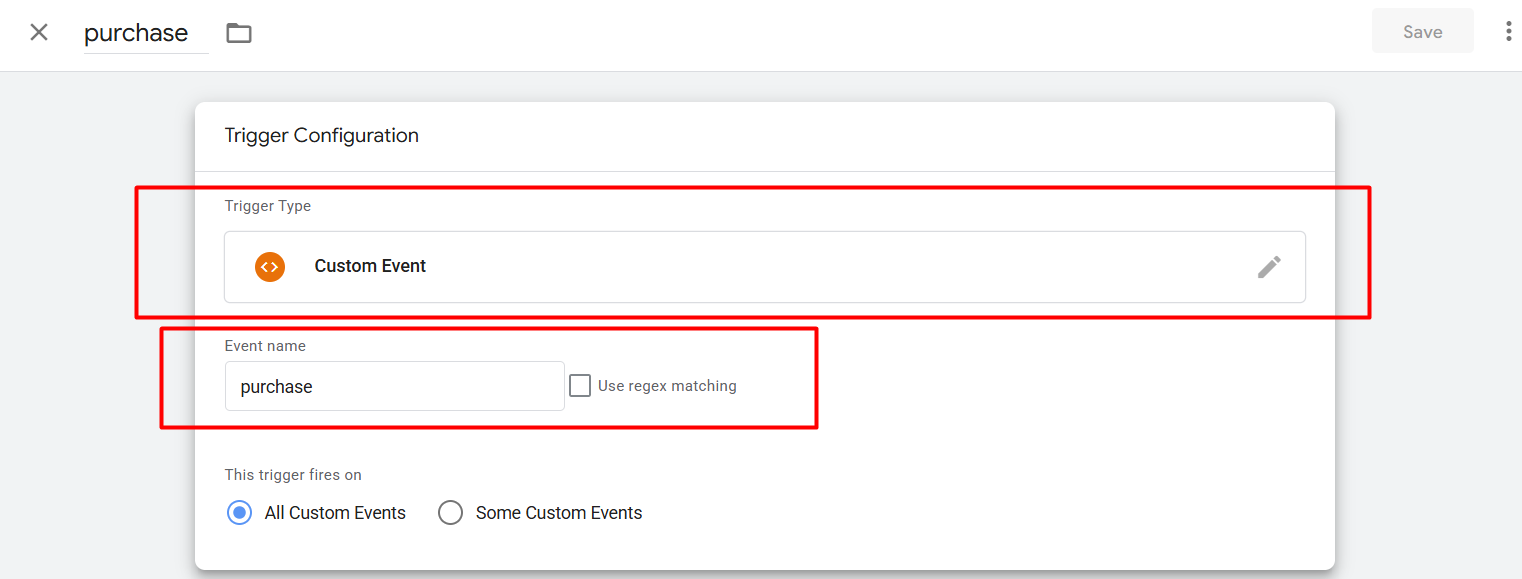The height and width of the screenshot is (579, 1522).
Task: Click the "Custom Event" trigger type text
Action: click(x=370, y=266)
